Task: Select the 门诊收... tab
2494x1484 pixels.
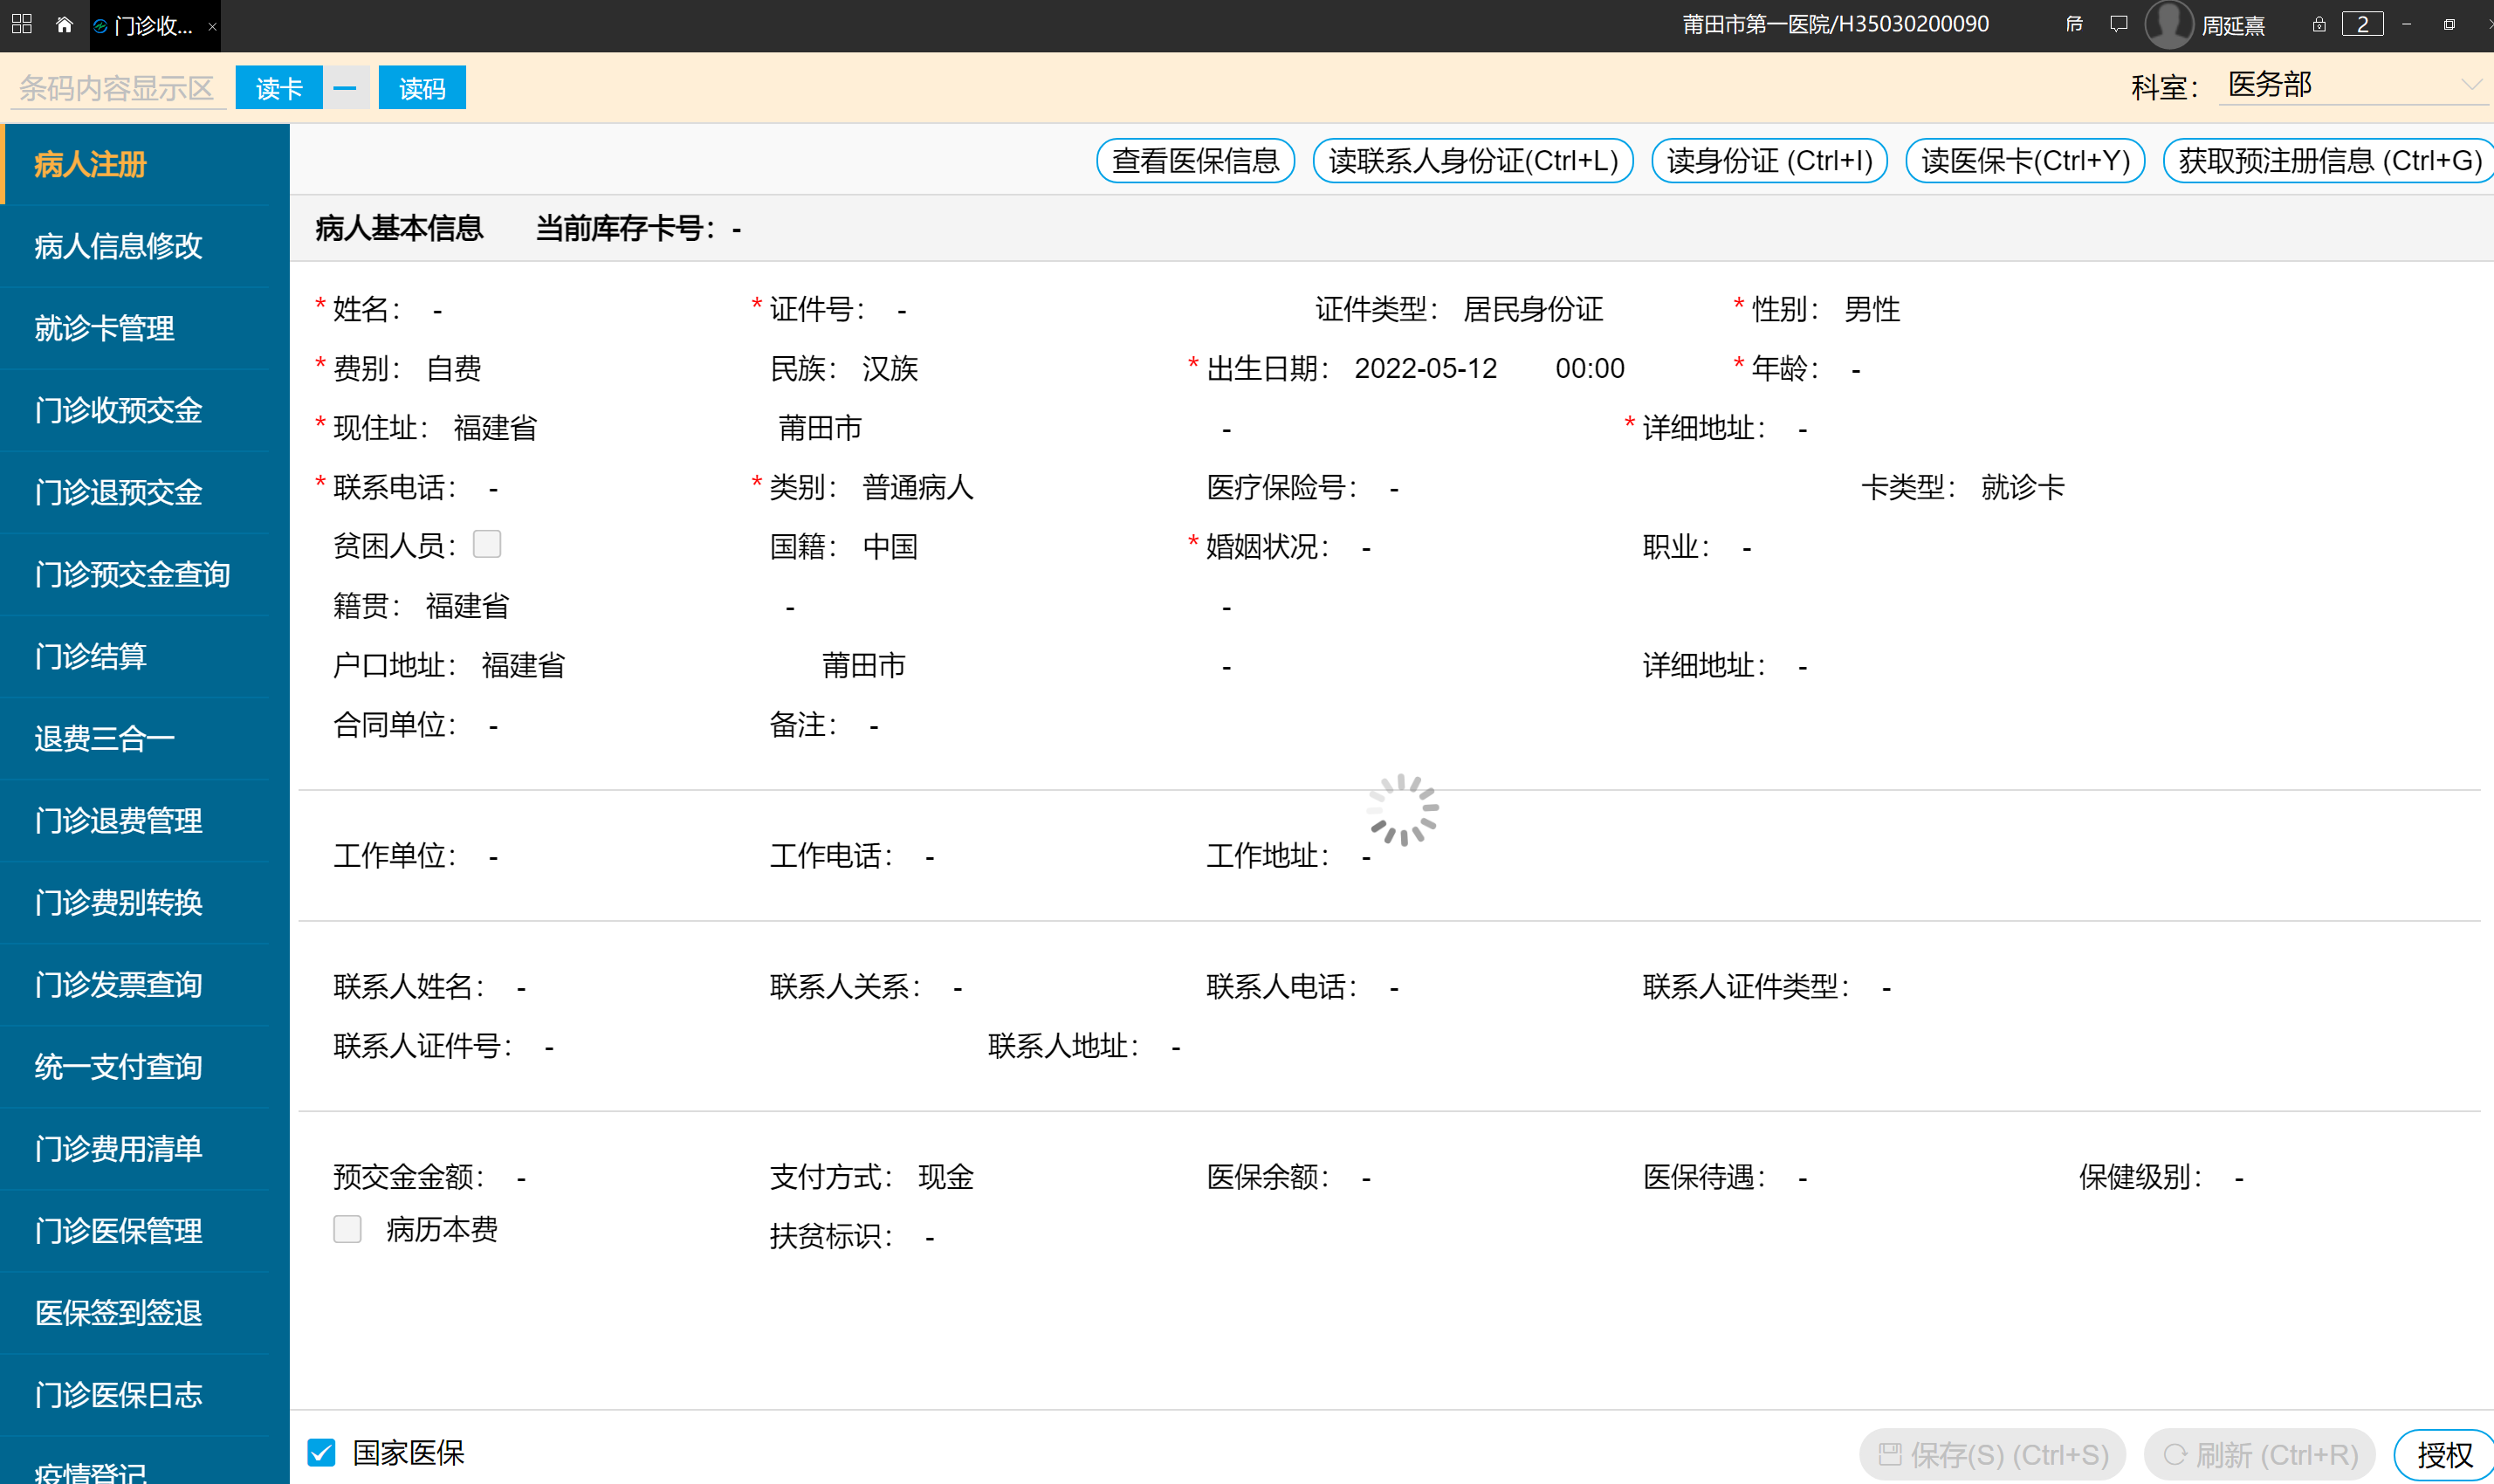Action: pyautogui.click(x=154, y=26)
